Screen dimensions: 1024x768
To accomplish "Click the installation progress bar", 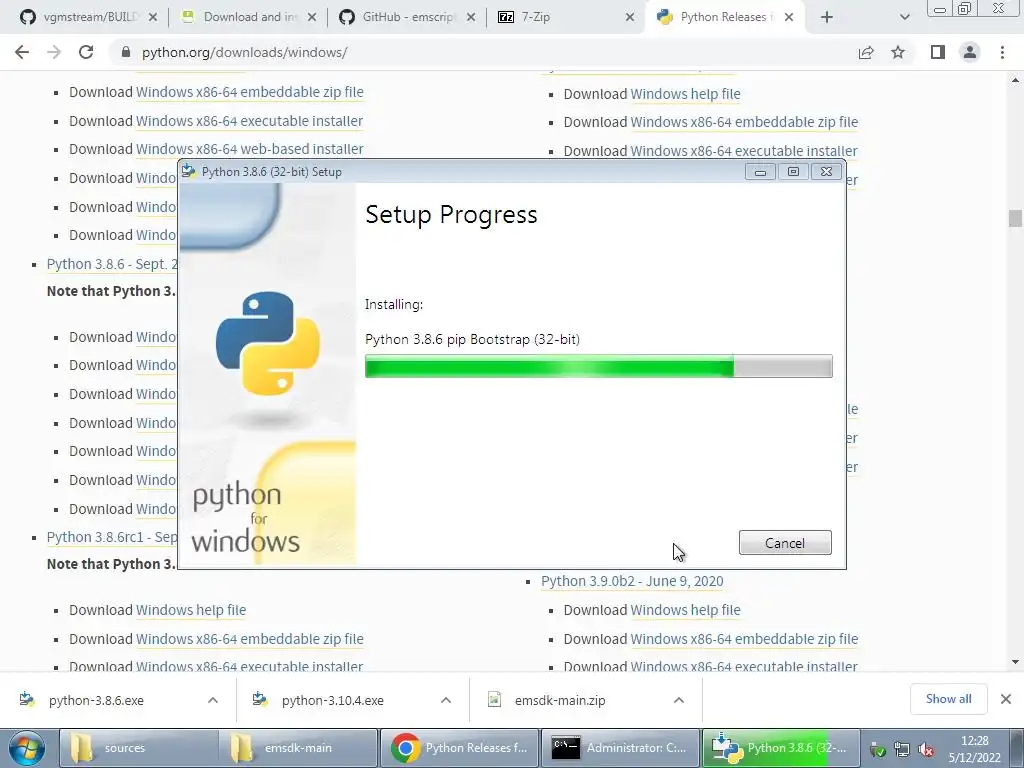I will click(598, 366).
